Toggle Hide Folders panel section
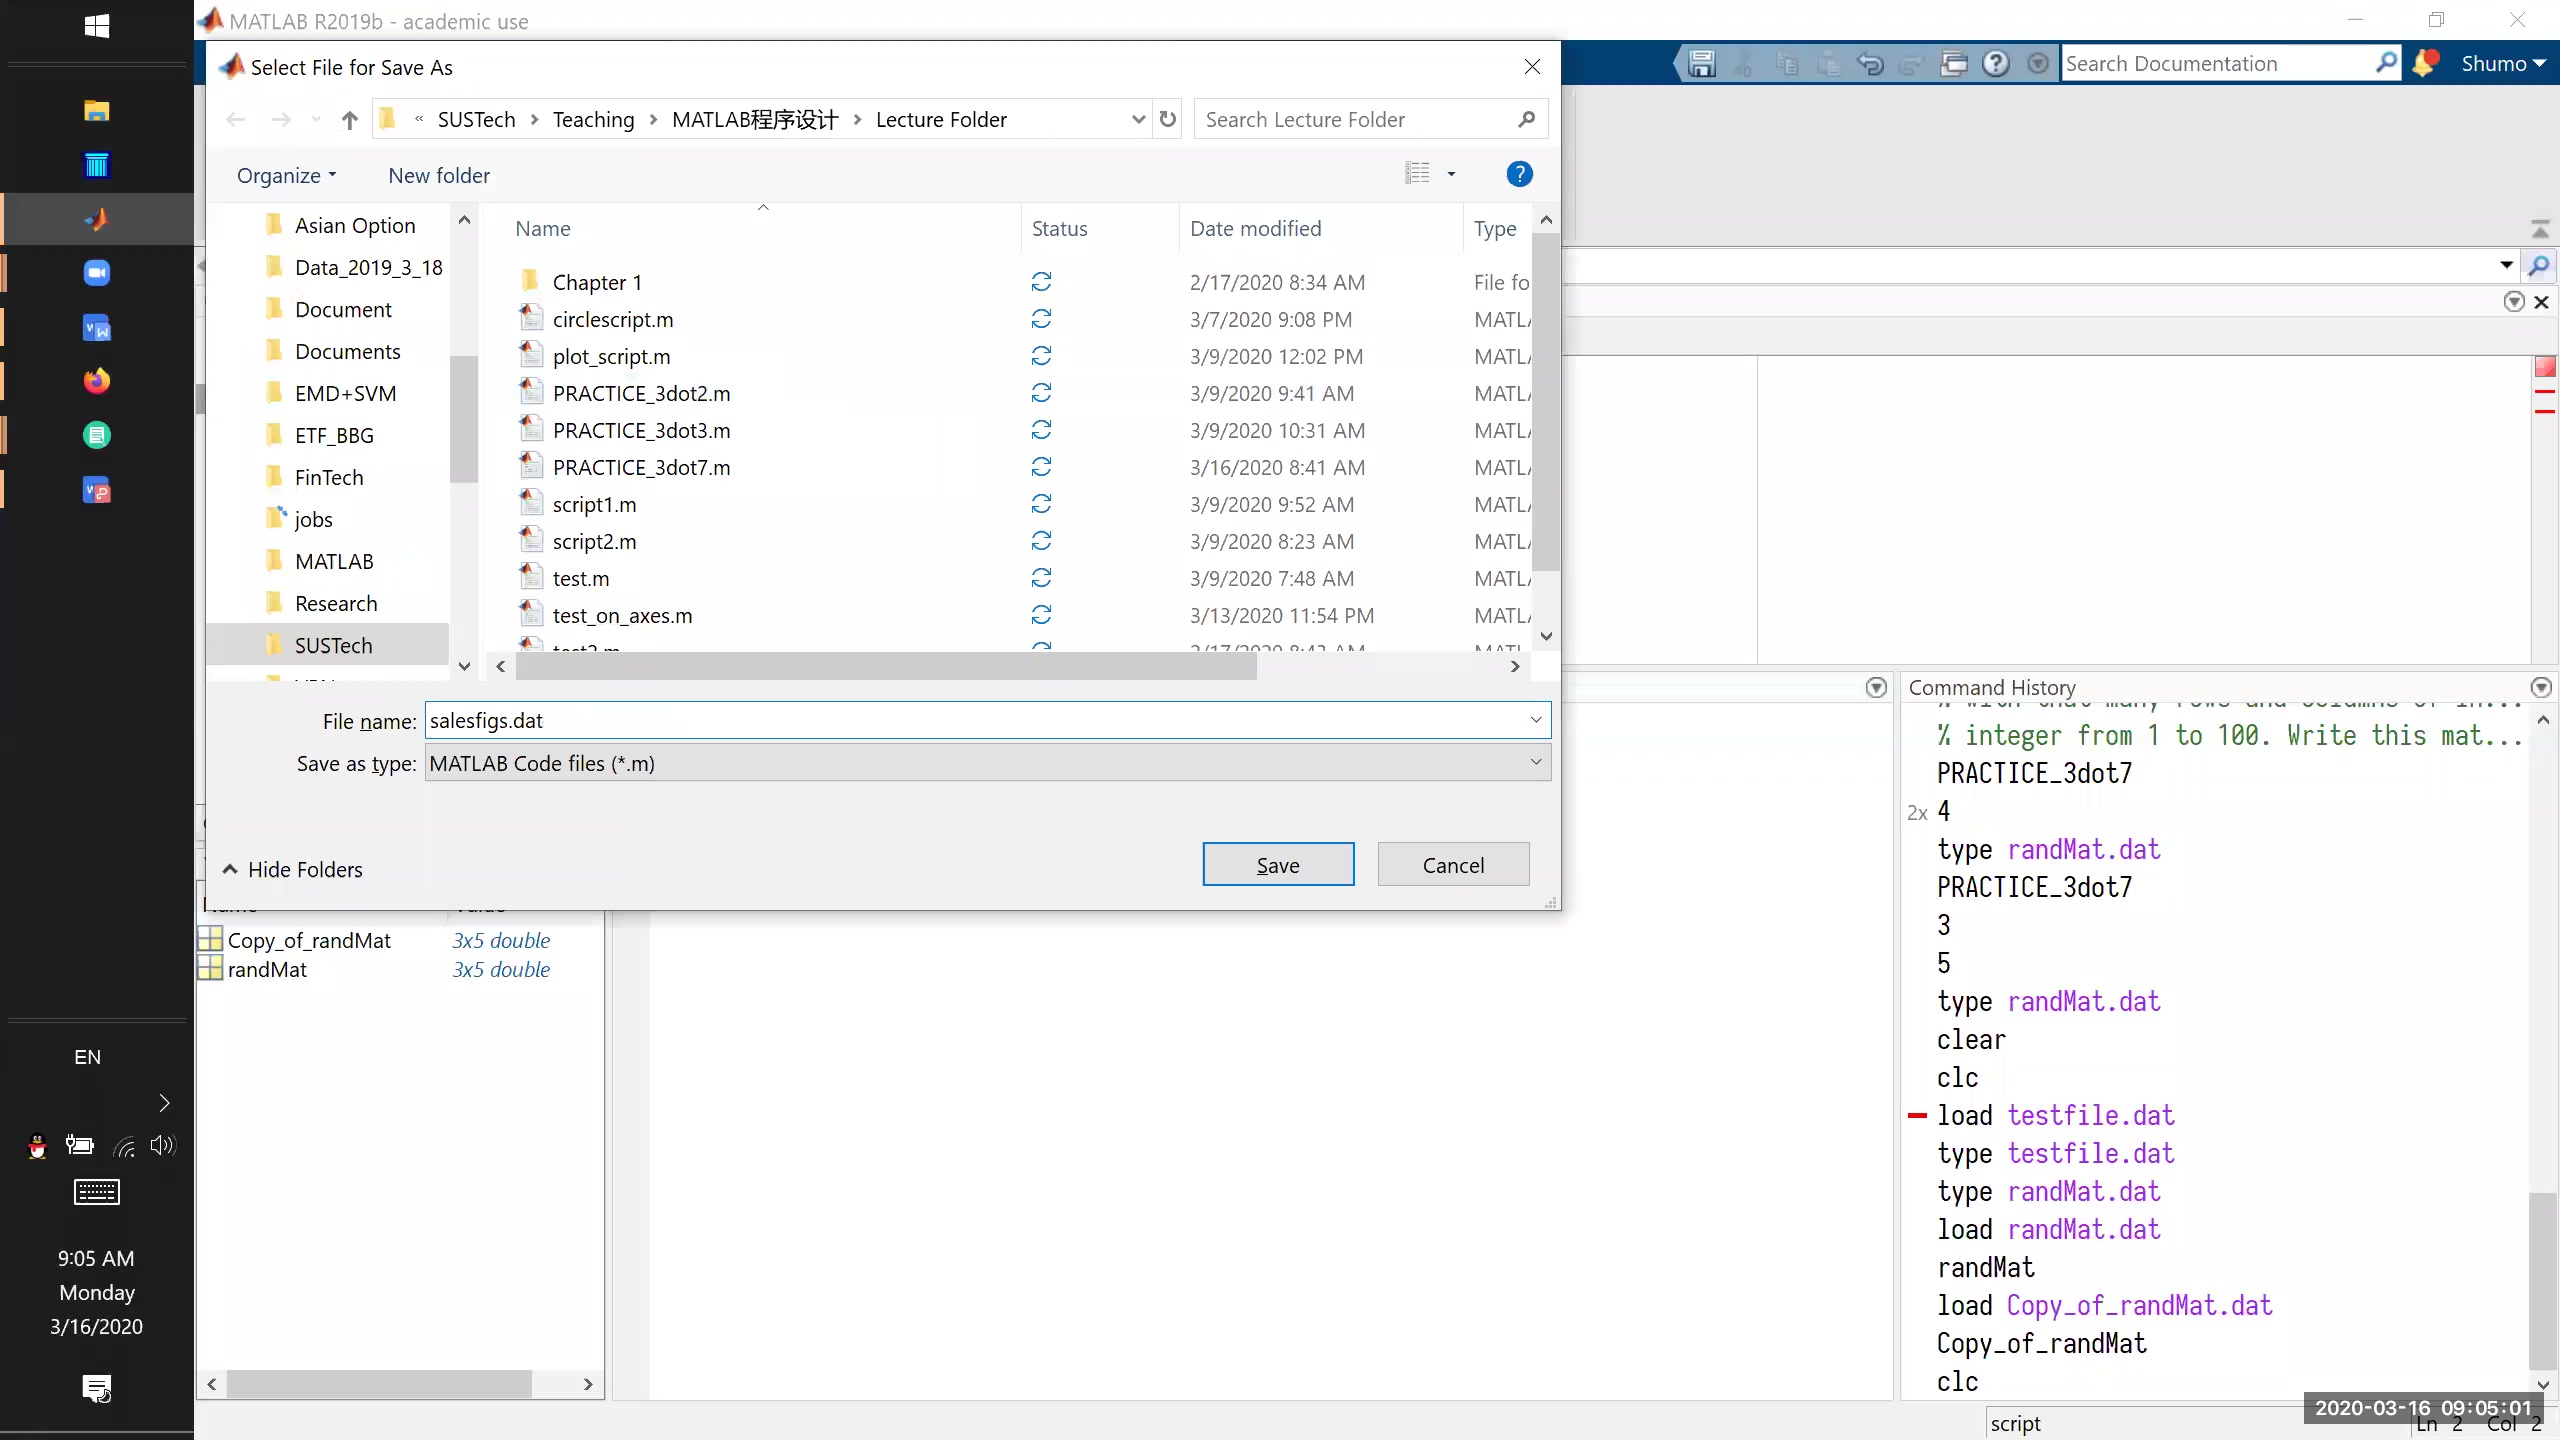 pos(292,869)
